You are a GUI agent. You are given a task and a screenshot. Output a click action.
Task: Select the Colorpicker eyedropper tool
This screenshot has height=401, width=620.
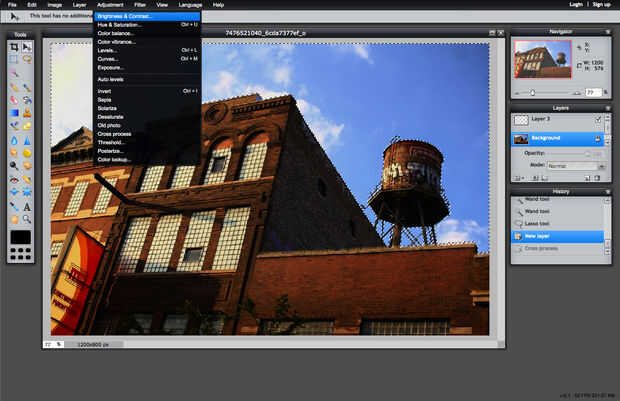pyautogui.click(x=14, y=206)
